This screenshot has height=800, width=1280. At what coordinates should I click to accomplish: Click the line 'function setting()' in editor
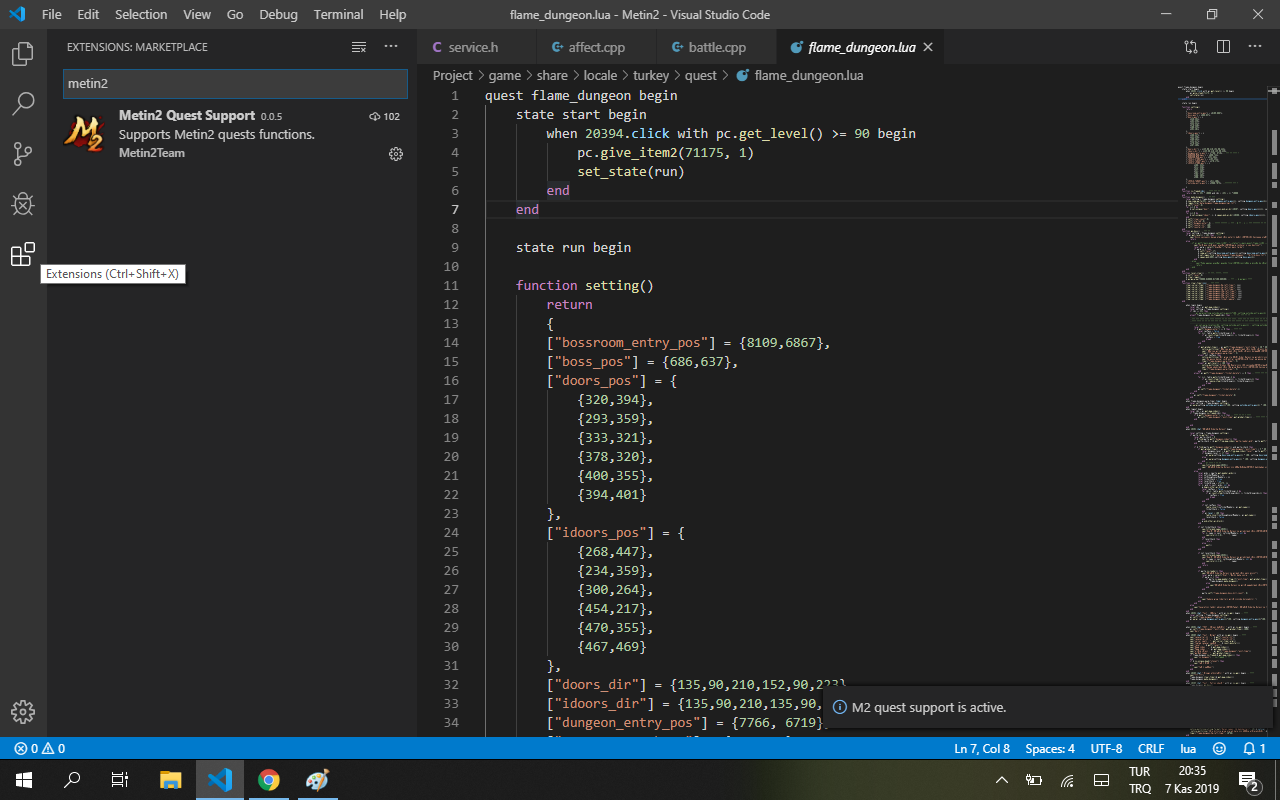pos(585,285)
